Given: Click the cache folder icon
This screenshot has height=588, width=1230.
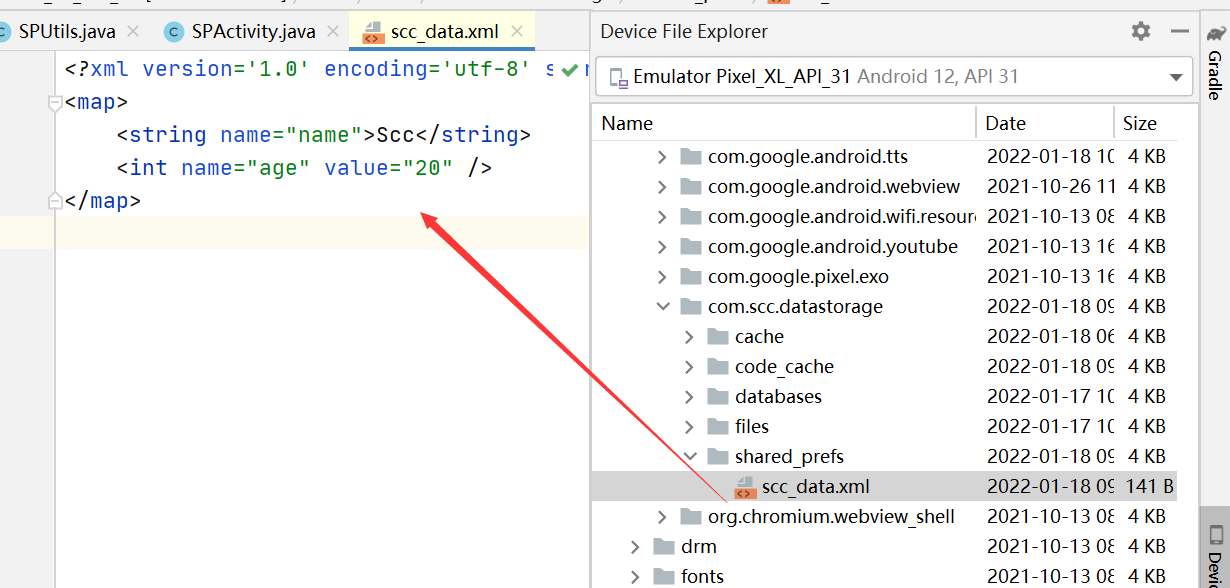Looking at the screenshot, I should point(718,336).
